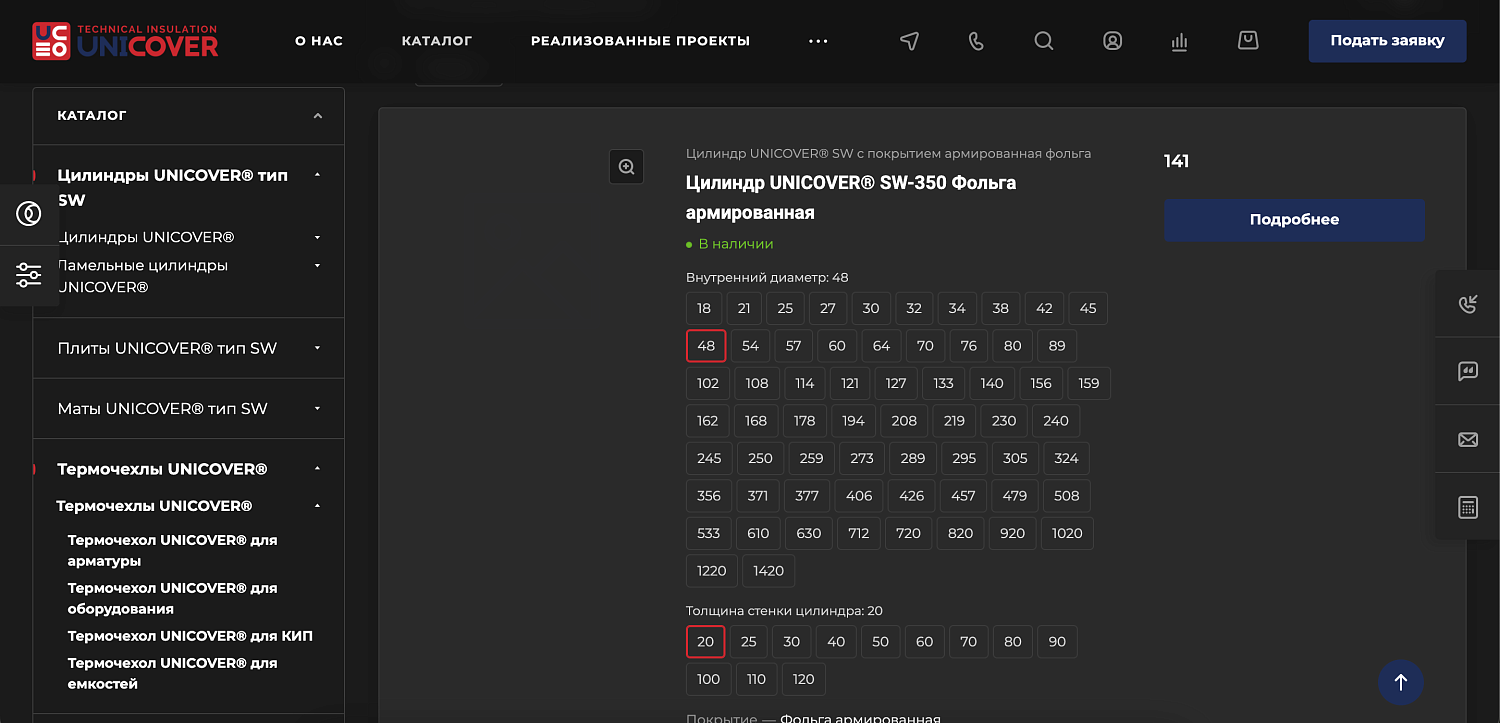Choose inner diameter 610
Viewport: 1500px width, 723px height.
[x=759, y=533]
